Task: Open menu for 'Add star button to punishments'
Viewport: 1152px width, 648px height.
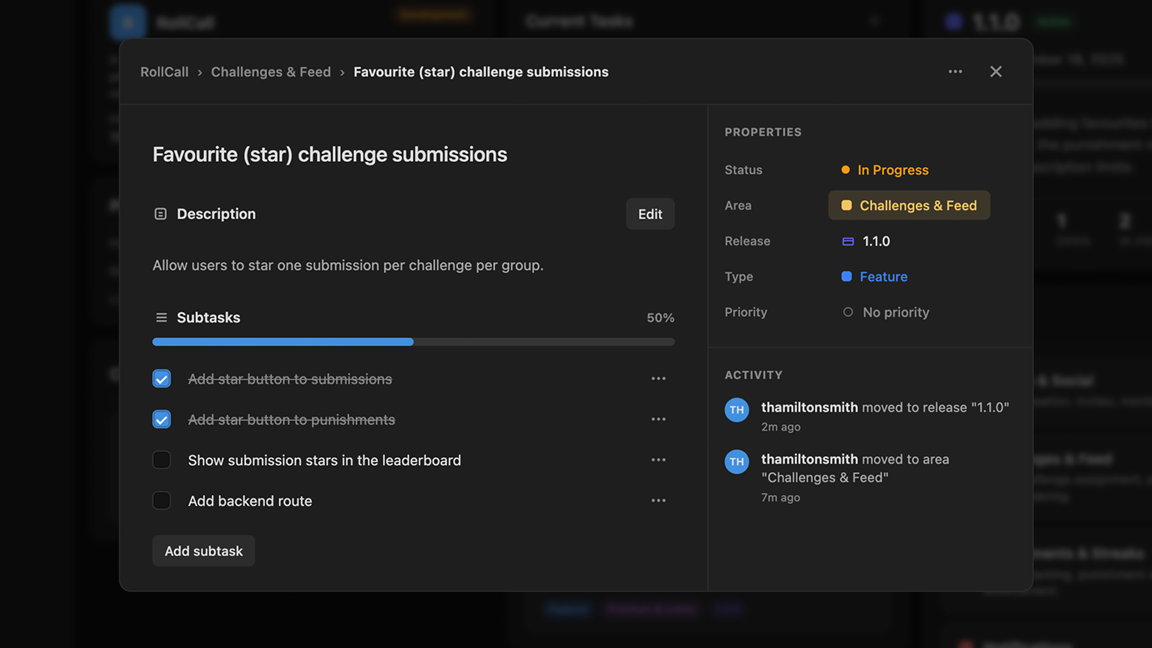Action: [658, 419]
